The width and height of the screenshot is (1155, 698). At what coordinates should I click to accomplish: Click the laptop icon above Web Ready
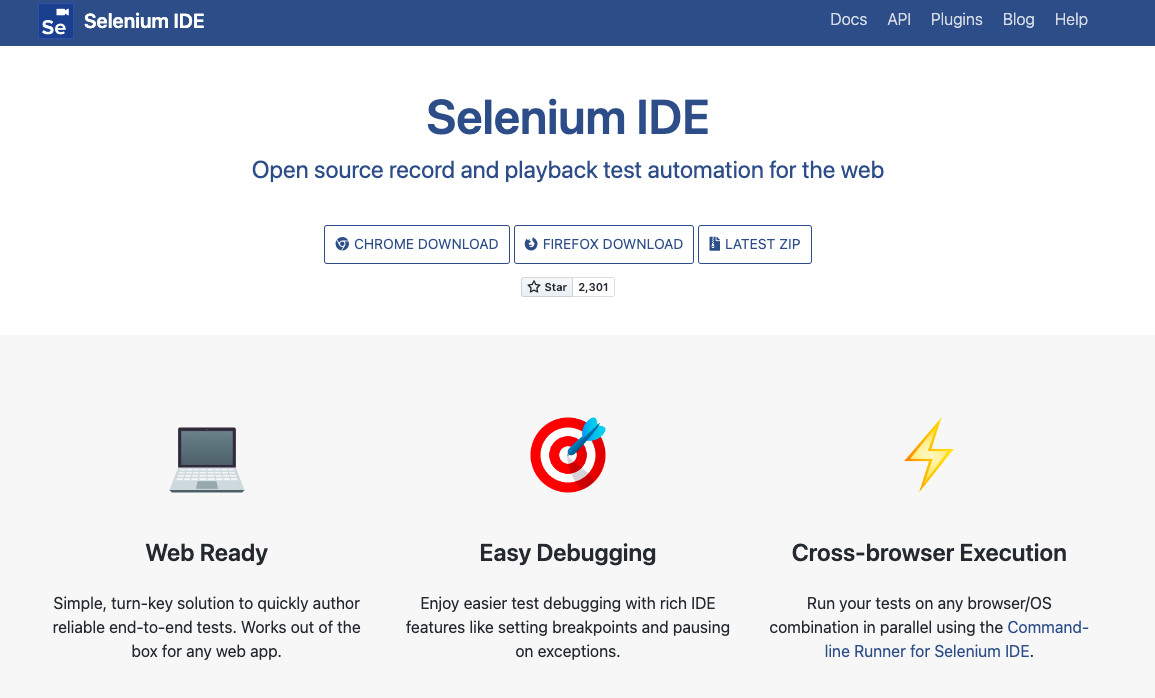[x=207, y=459]
